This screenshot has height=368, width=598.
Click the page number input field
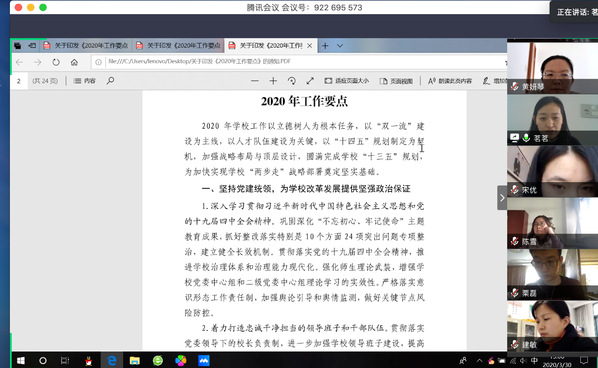tap(19, 81)
